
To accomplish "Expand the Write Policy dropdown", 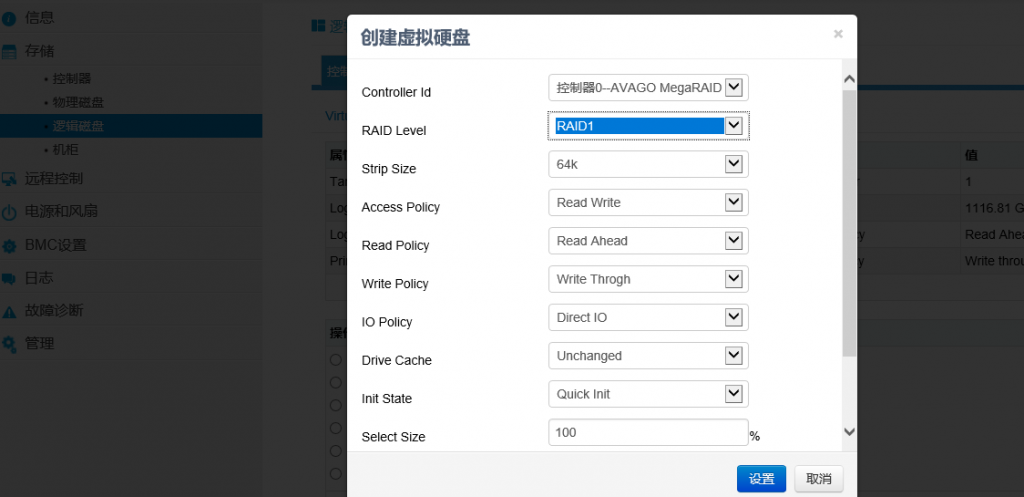I will click(648, 279).
